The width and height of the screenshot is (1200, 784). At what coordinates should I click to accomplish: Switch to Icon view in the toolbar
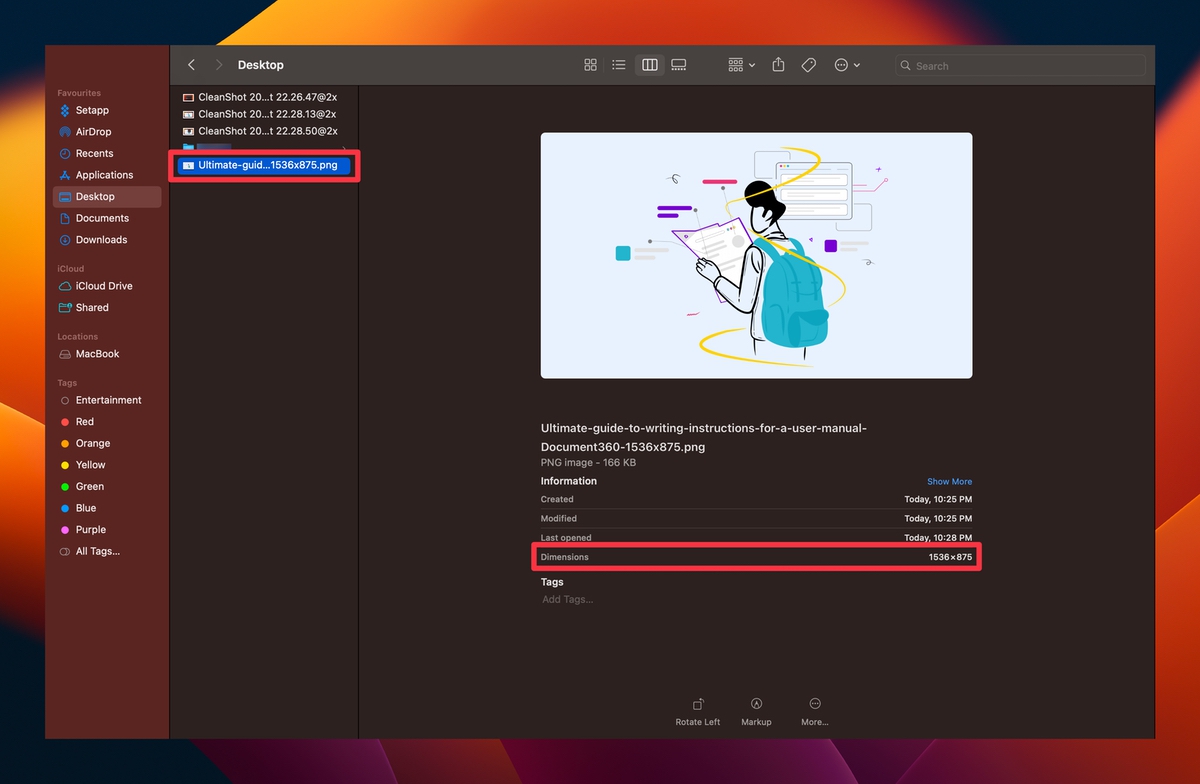click(590, 64)
